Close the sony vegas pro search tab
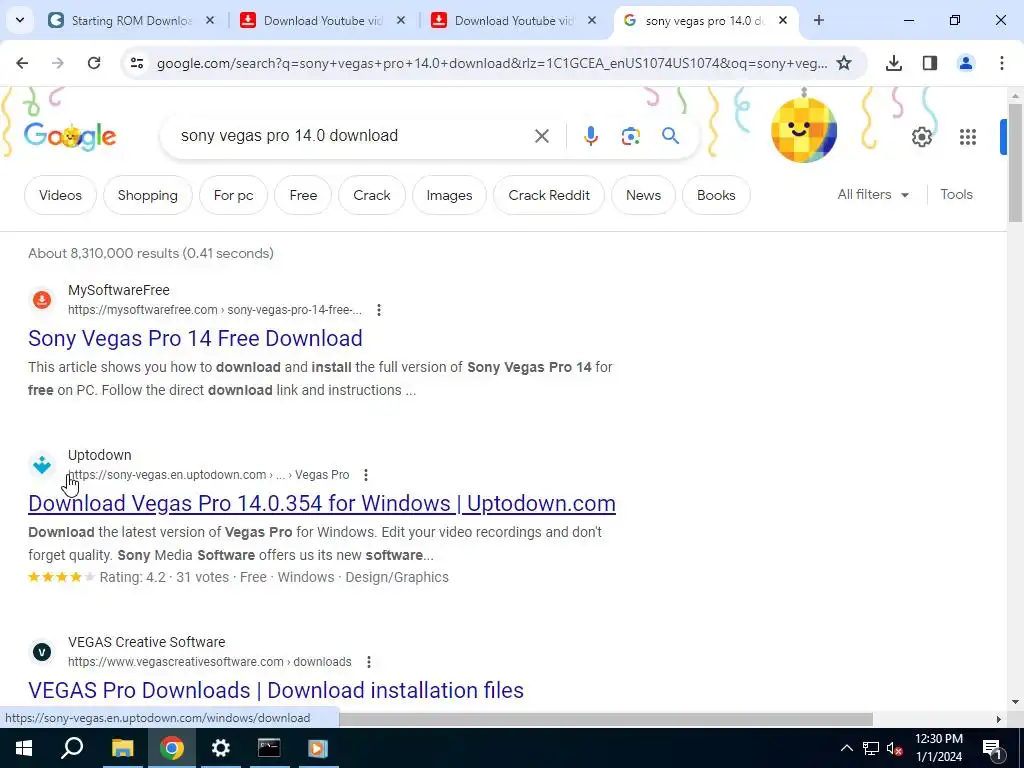 [783, 21]
